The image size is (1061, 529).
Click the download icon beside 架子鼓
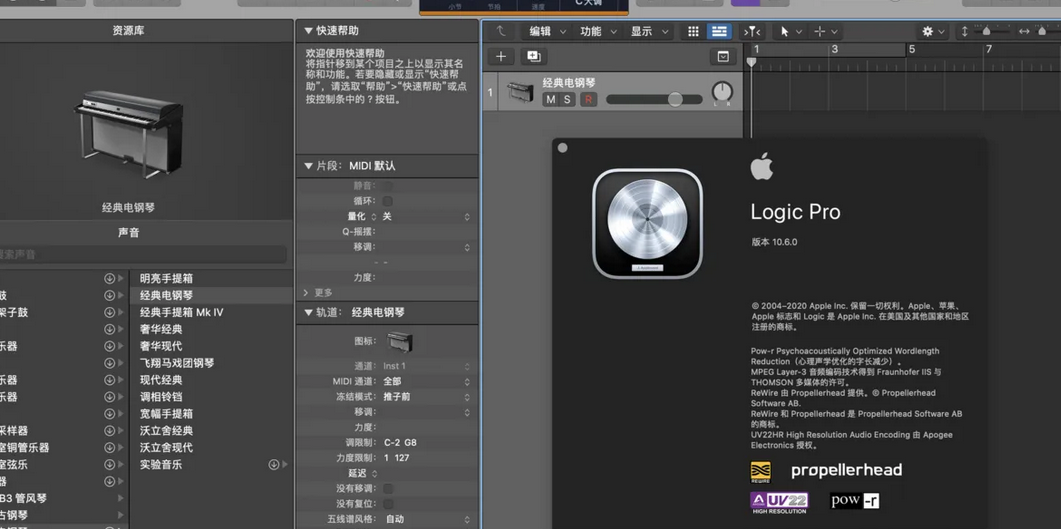tap(110, 313)
